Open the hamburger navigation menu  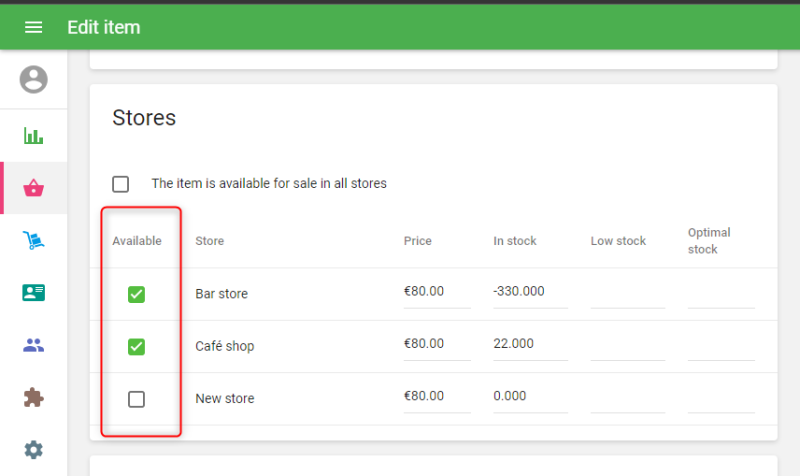(33, 27)
